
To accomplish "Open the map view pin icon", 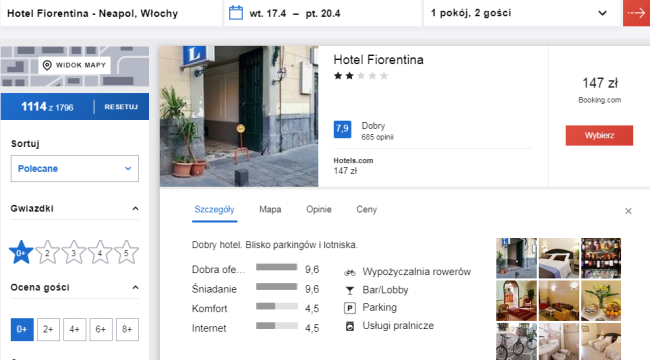I will pos(47,65).
